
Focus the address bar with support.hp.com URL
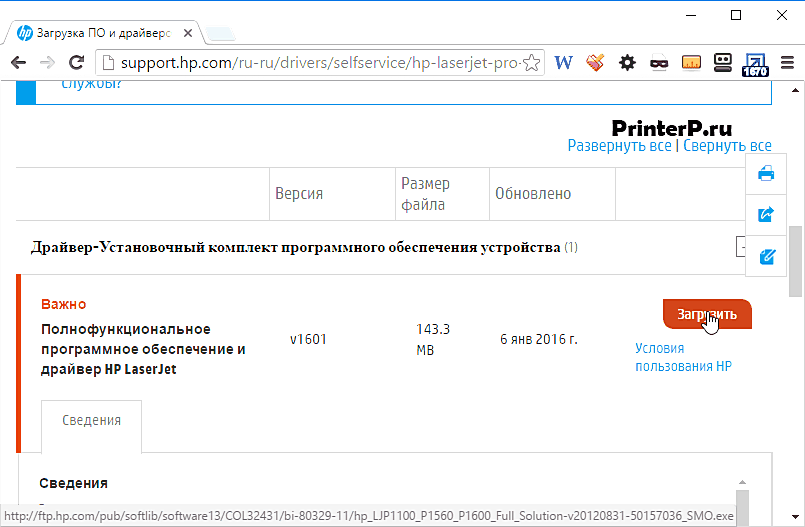tap(321, 63)
